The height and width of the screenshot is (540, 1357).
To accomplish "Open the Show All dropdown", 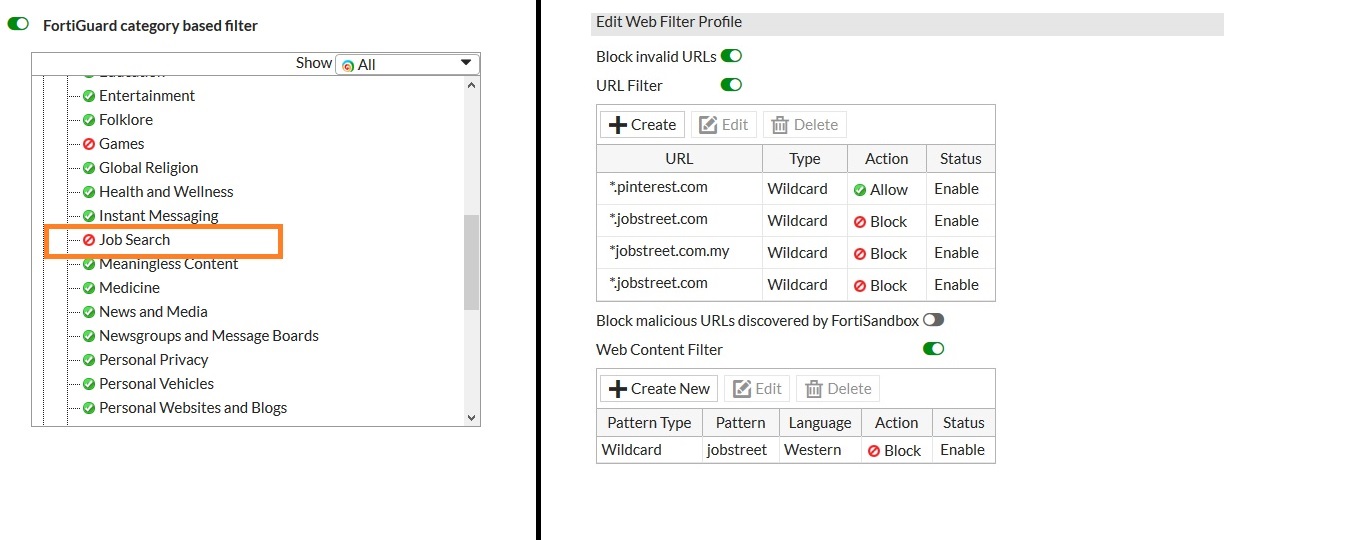I will coord(407,64).
